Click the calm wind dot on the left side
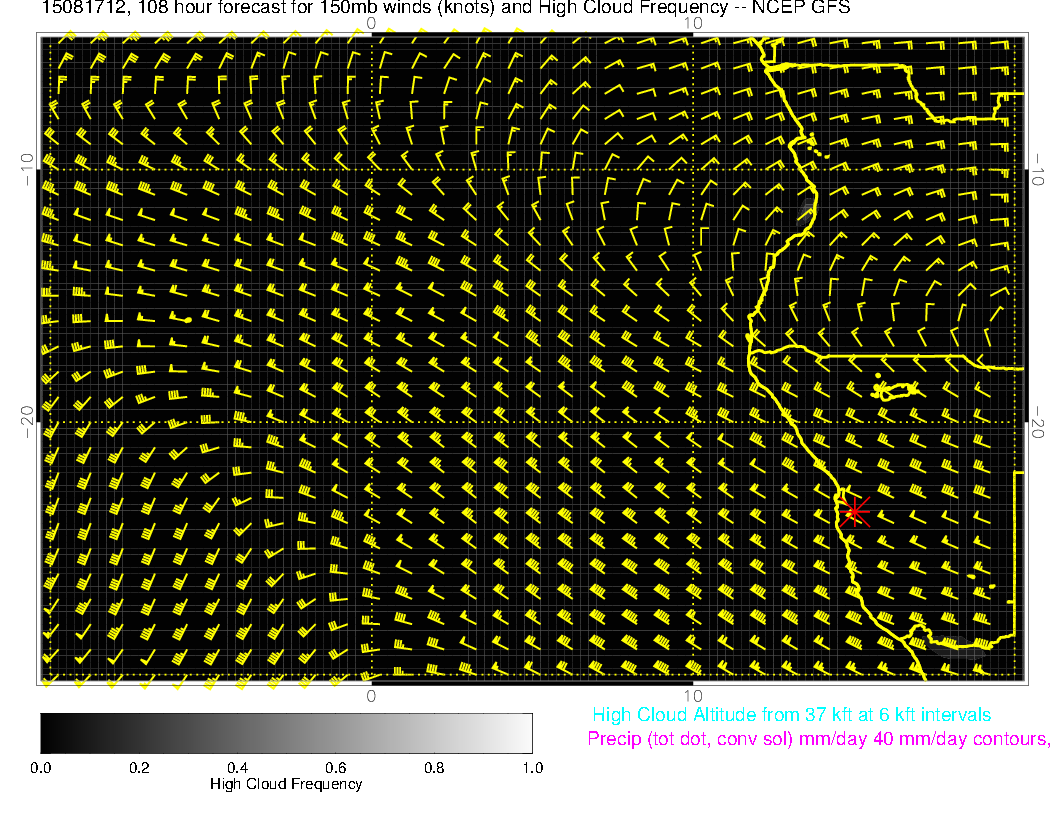The width and height of the screenshot is (1056, 816). (187, 319)
